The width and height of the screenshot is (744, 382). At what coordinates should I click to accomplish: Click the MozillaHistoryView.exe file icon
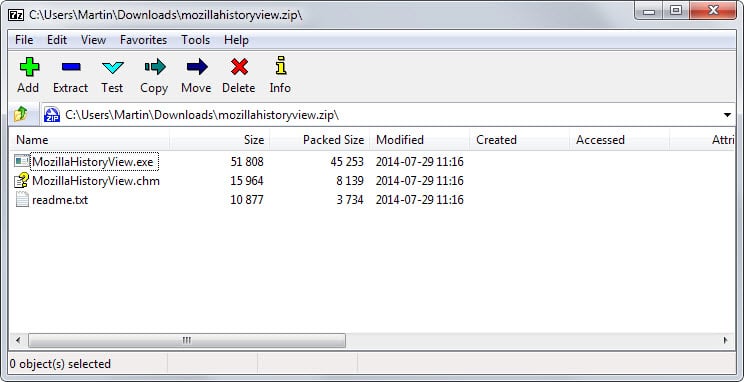click(x=22, y=161)
